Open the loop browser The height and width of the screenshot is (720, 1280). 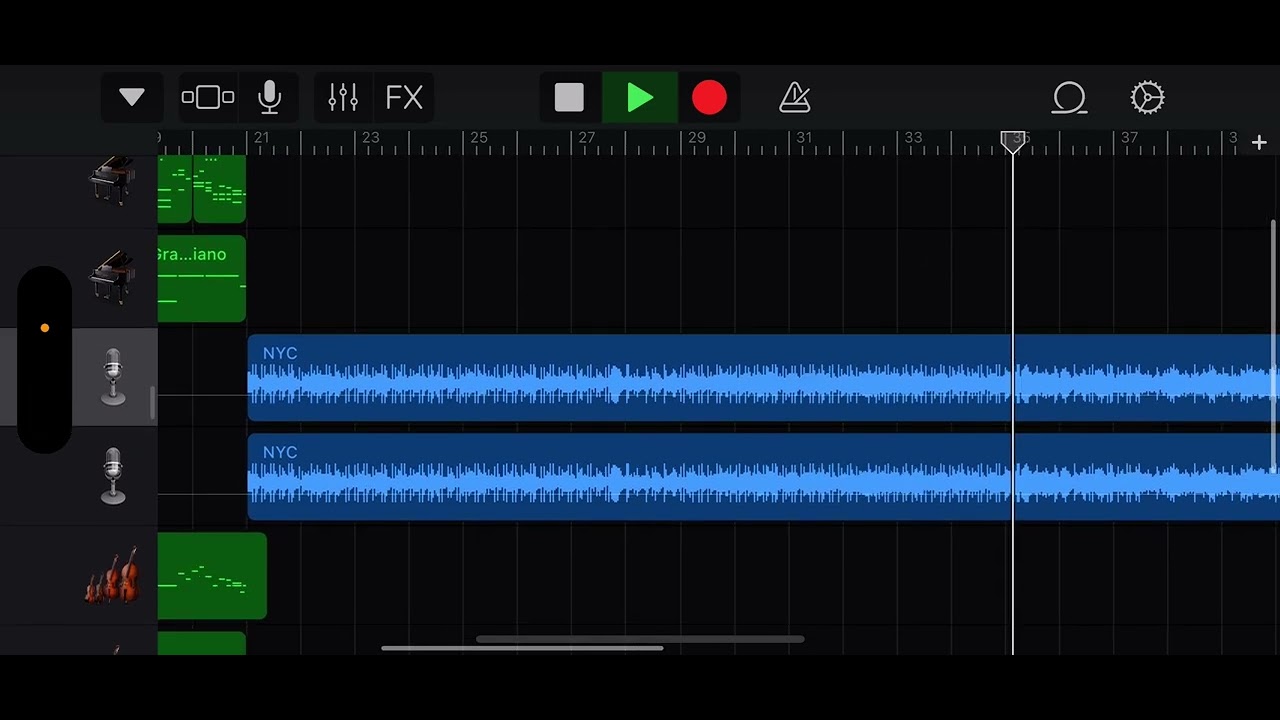(x=1069, y=98)
